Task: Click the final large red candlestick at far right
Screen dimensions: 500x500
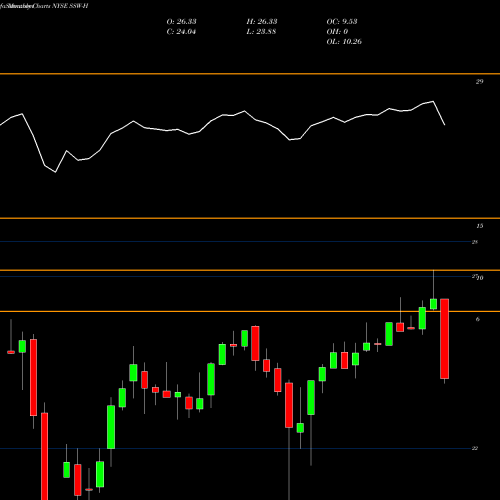Action: tap(444, 339)
